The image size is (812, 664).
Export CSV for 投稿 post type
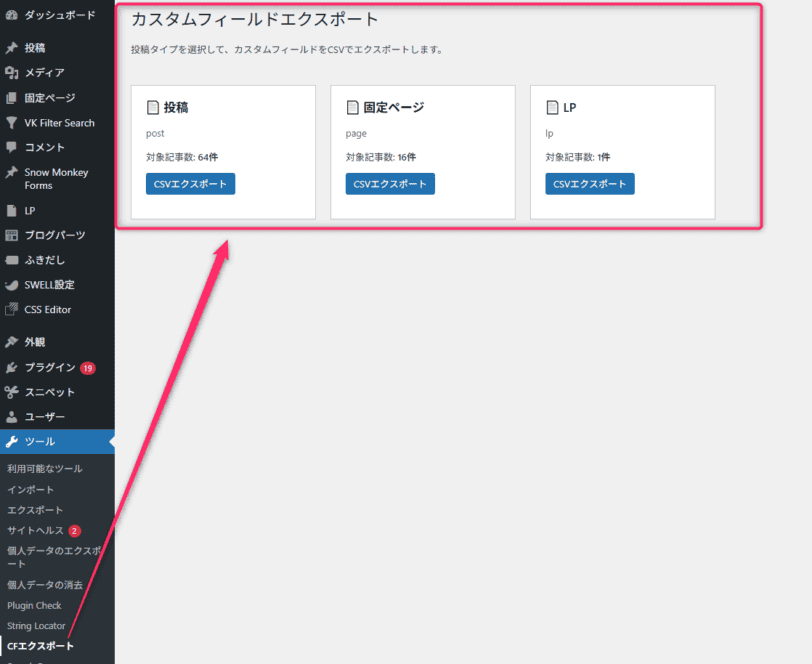pos(190,184)
